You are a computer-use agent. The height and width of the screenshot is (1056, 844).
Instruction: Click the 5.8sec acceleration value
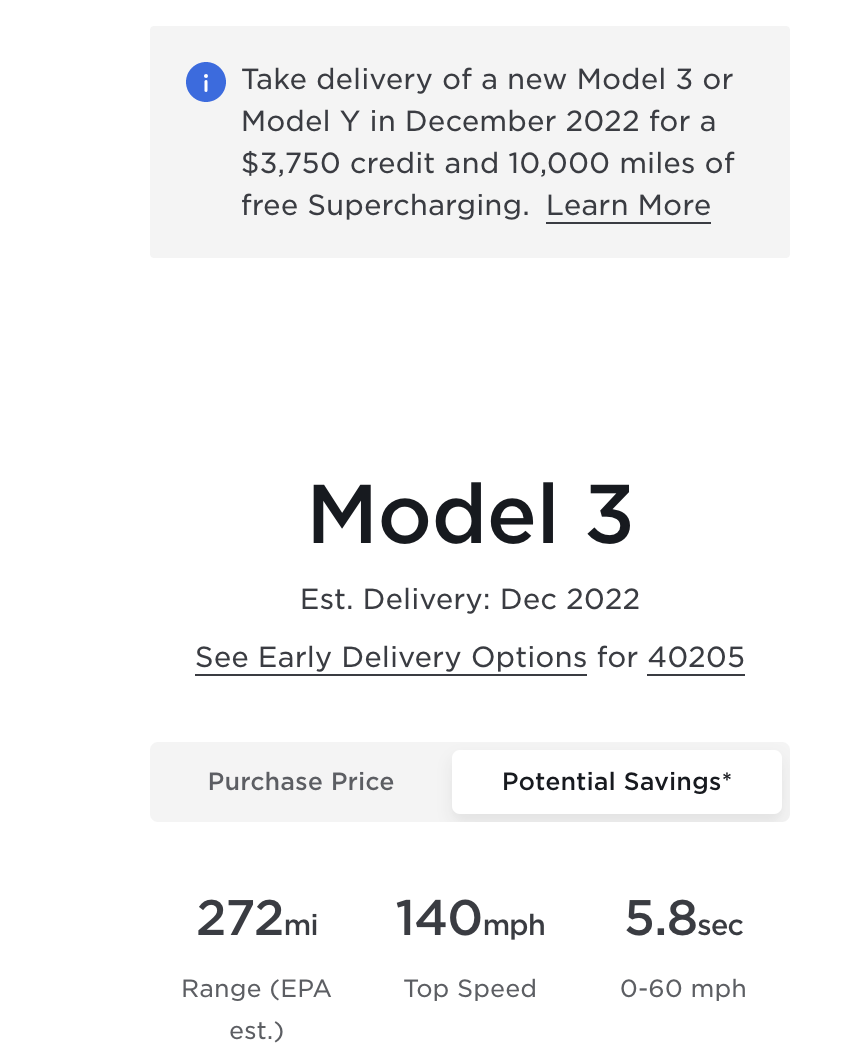[x=684, y=919]
